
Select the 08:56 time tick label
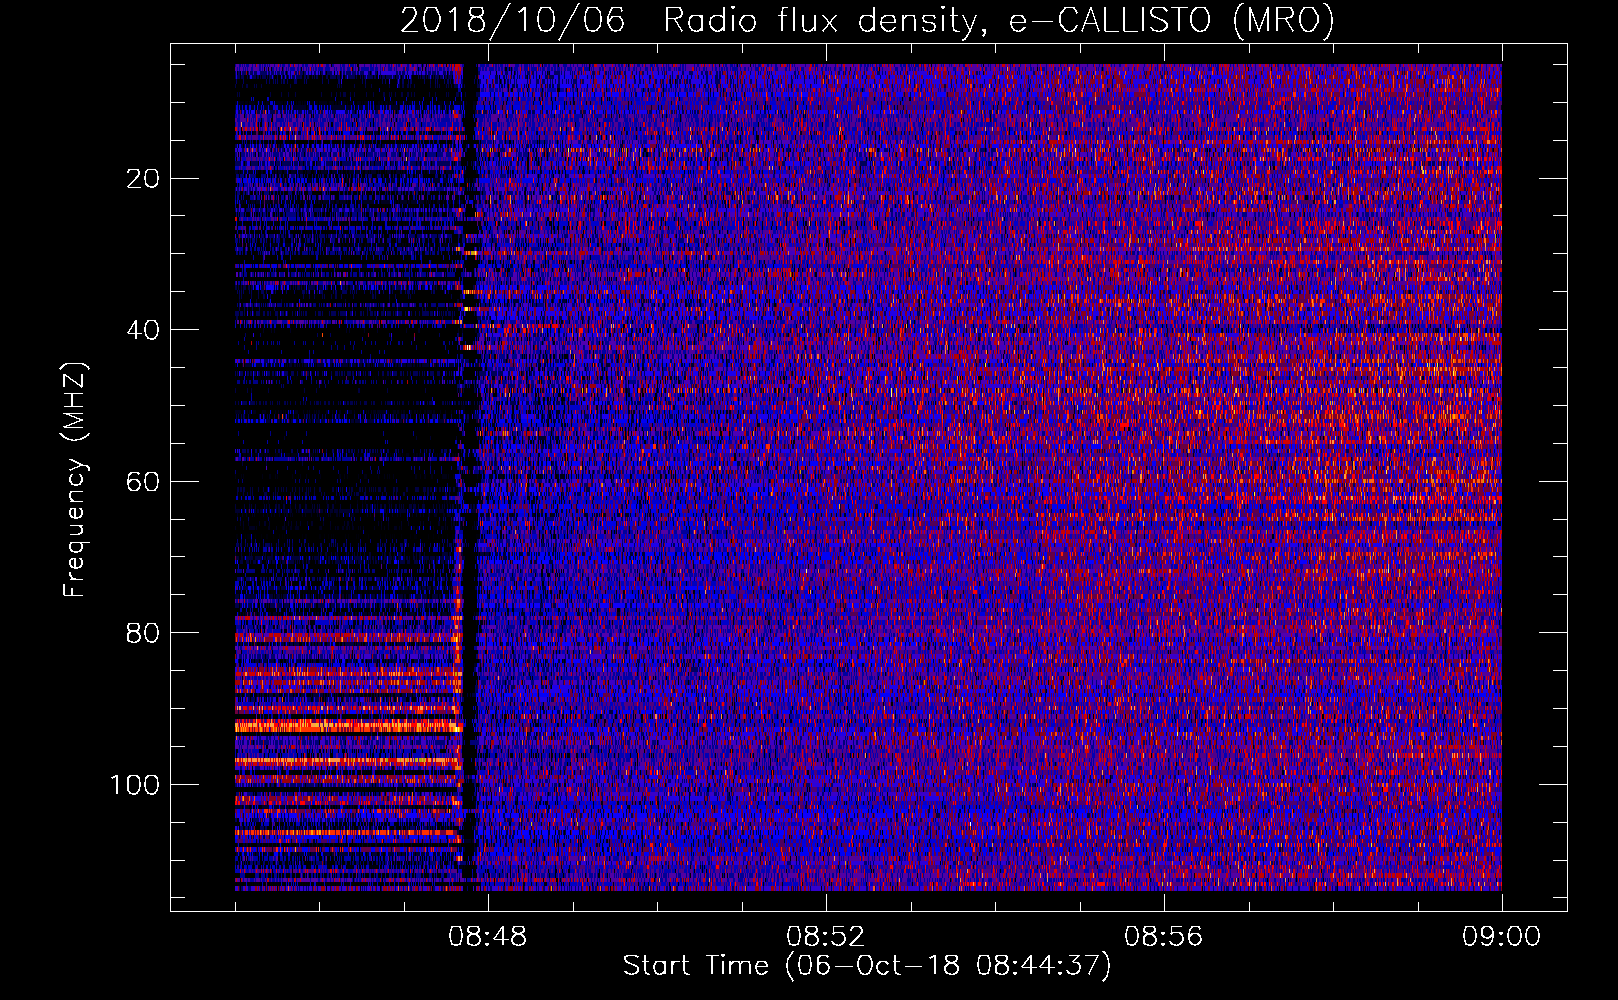click(1163, 937)
